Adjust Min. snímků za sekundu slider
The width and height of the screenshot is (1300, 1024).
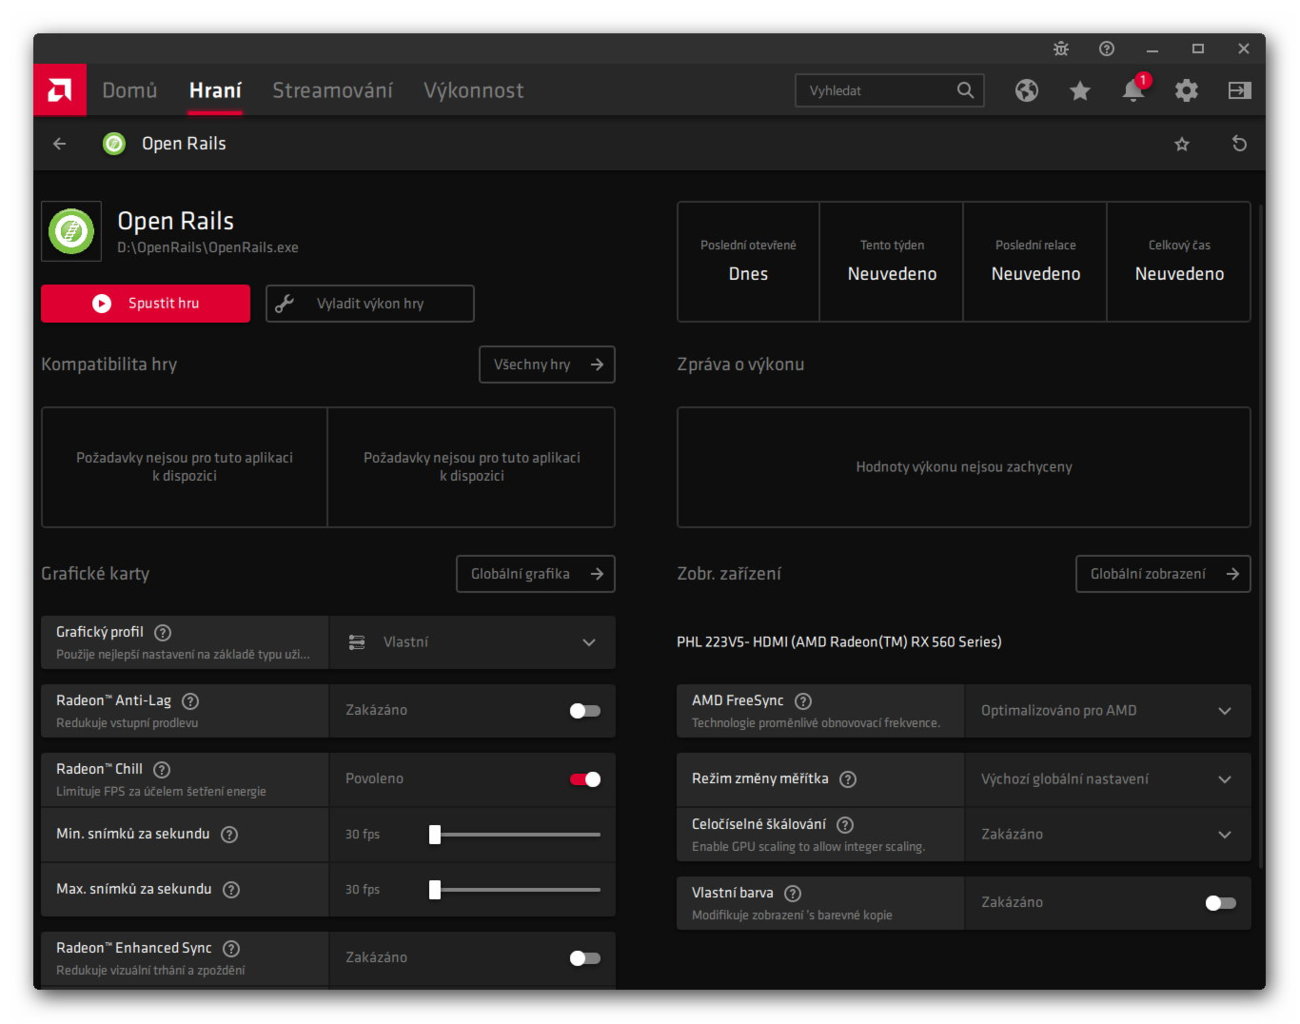[x=516, y=834]
